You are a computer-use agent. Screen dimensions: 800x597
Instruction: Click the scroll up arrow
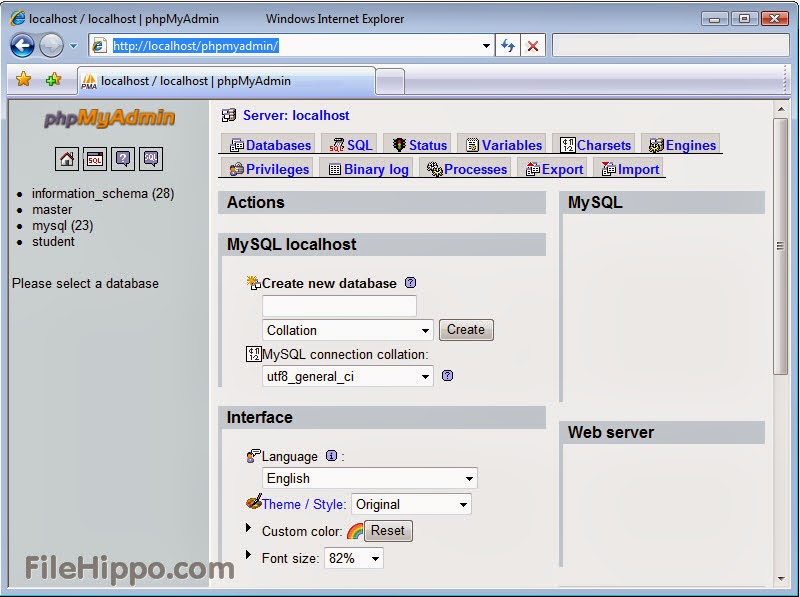781,109
